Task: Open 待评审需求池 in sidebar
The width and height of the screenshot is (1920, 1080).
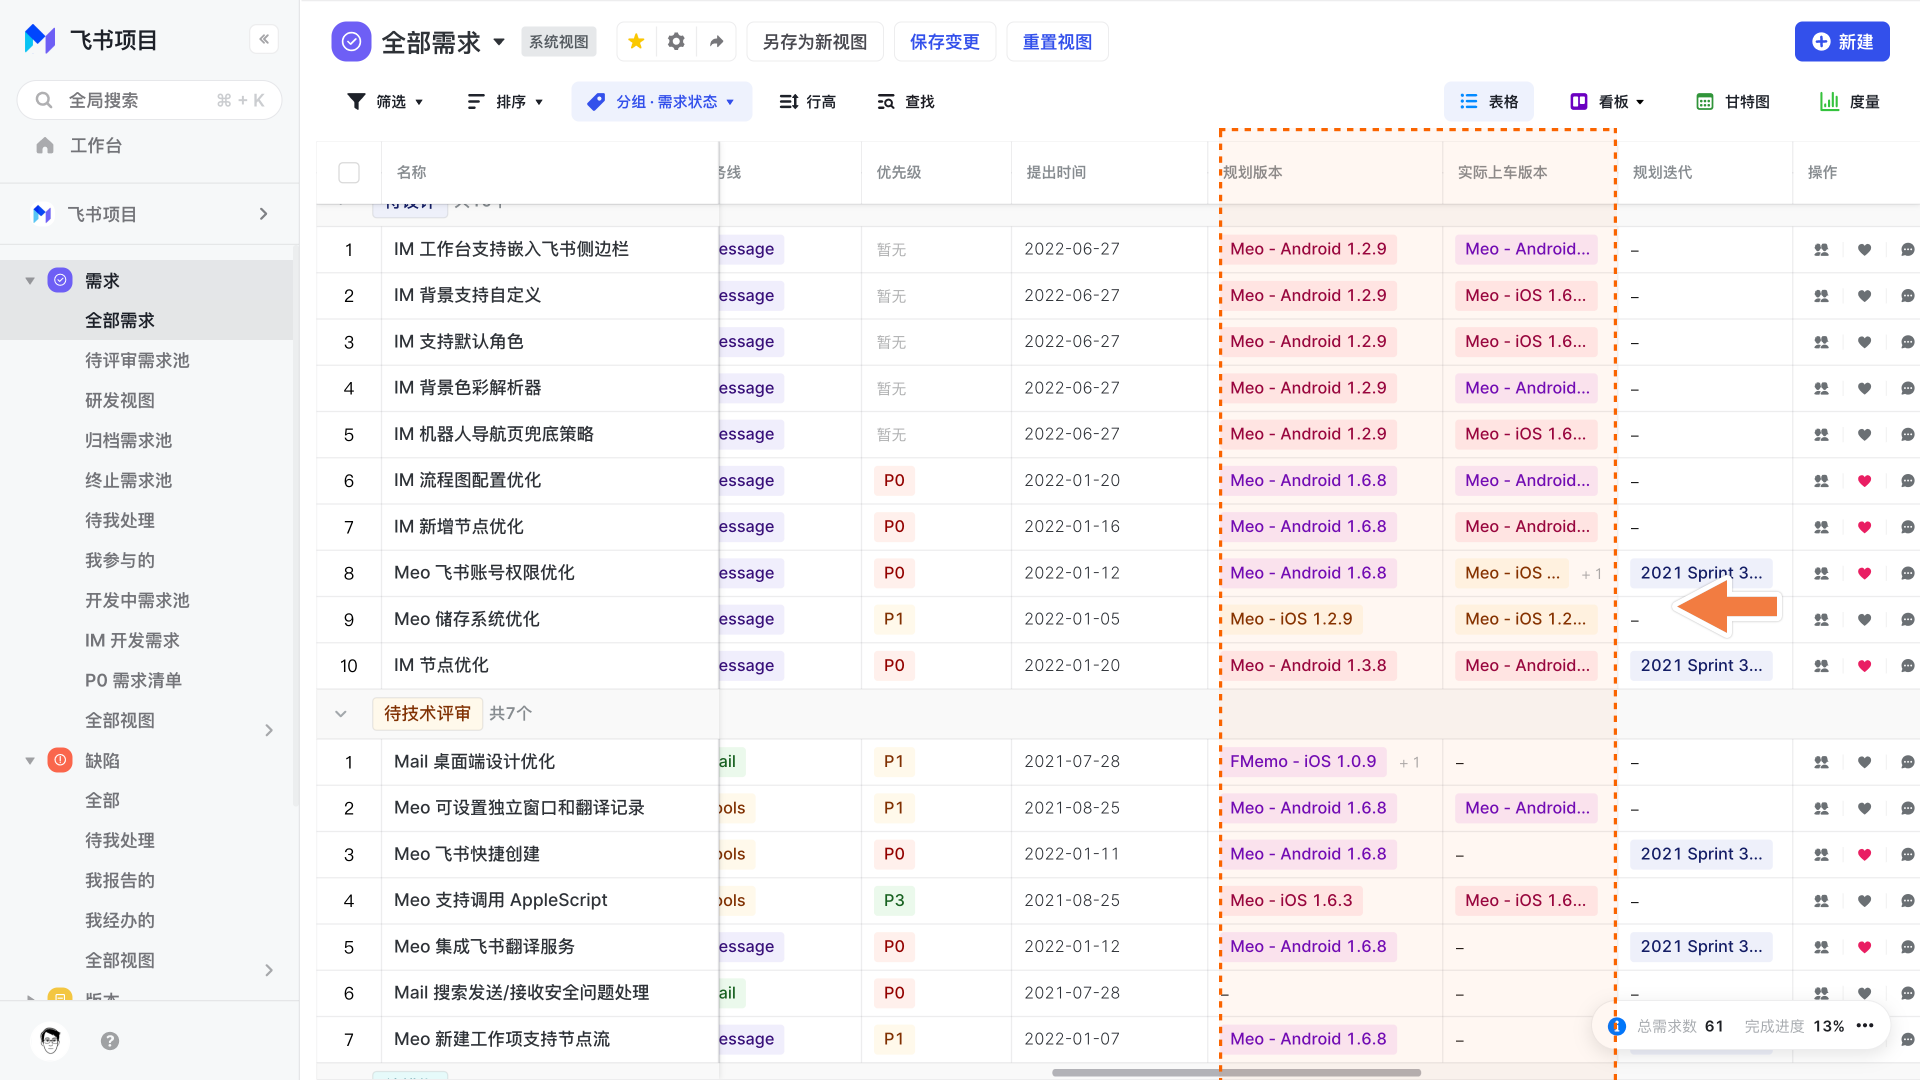Action: coord(137,360)
